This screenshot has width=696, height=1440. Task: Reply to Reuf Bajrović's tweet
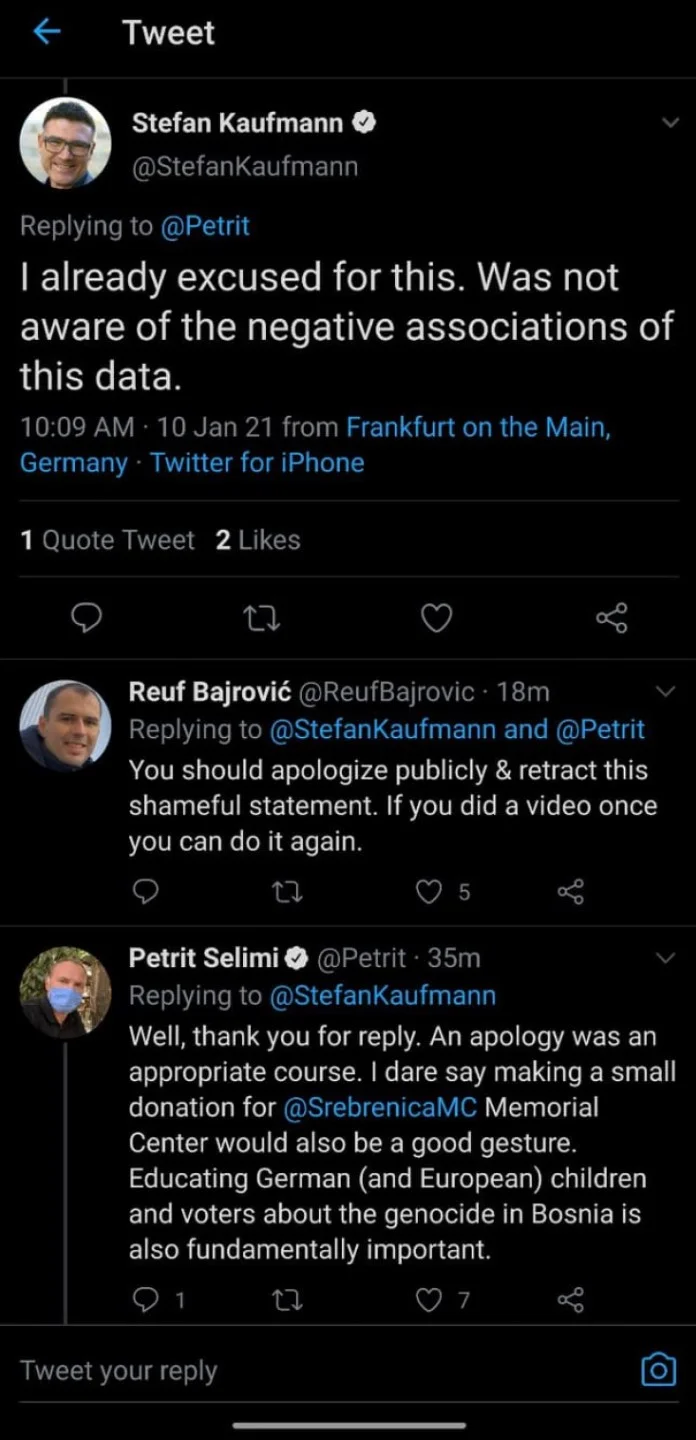click(x=145, y=890)
